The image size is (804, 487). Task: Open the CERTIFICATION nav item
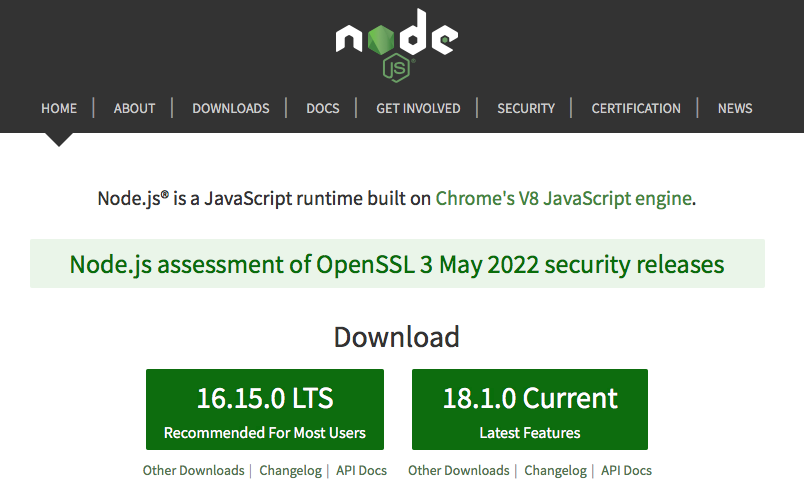tap(636, 109)
